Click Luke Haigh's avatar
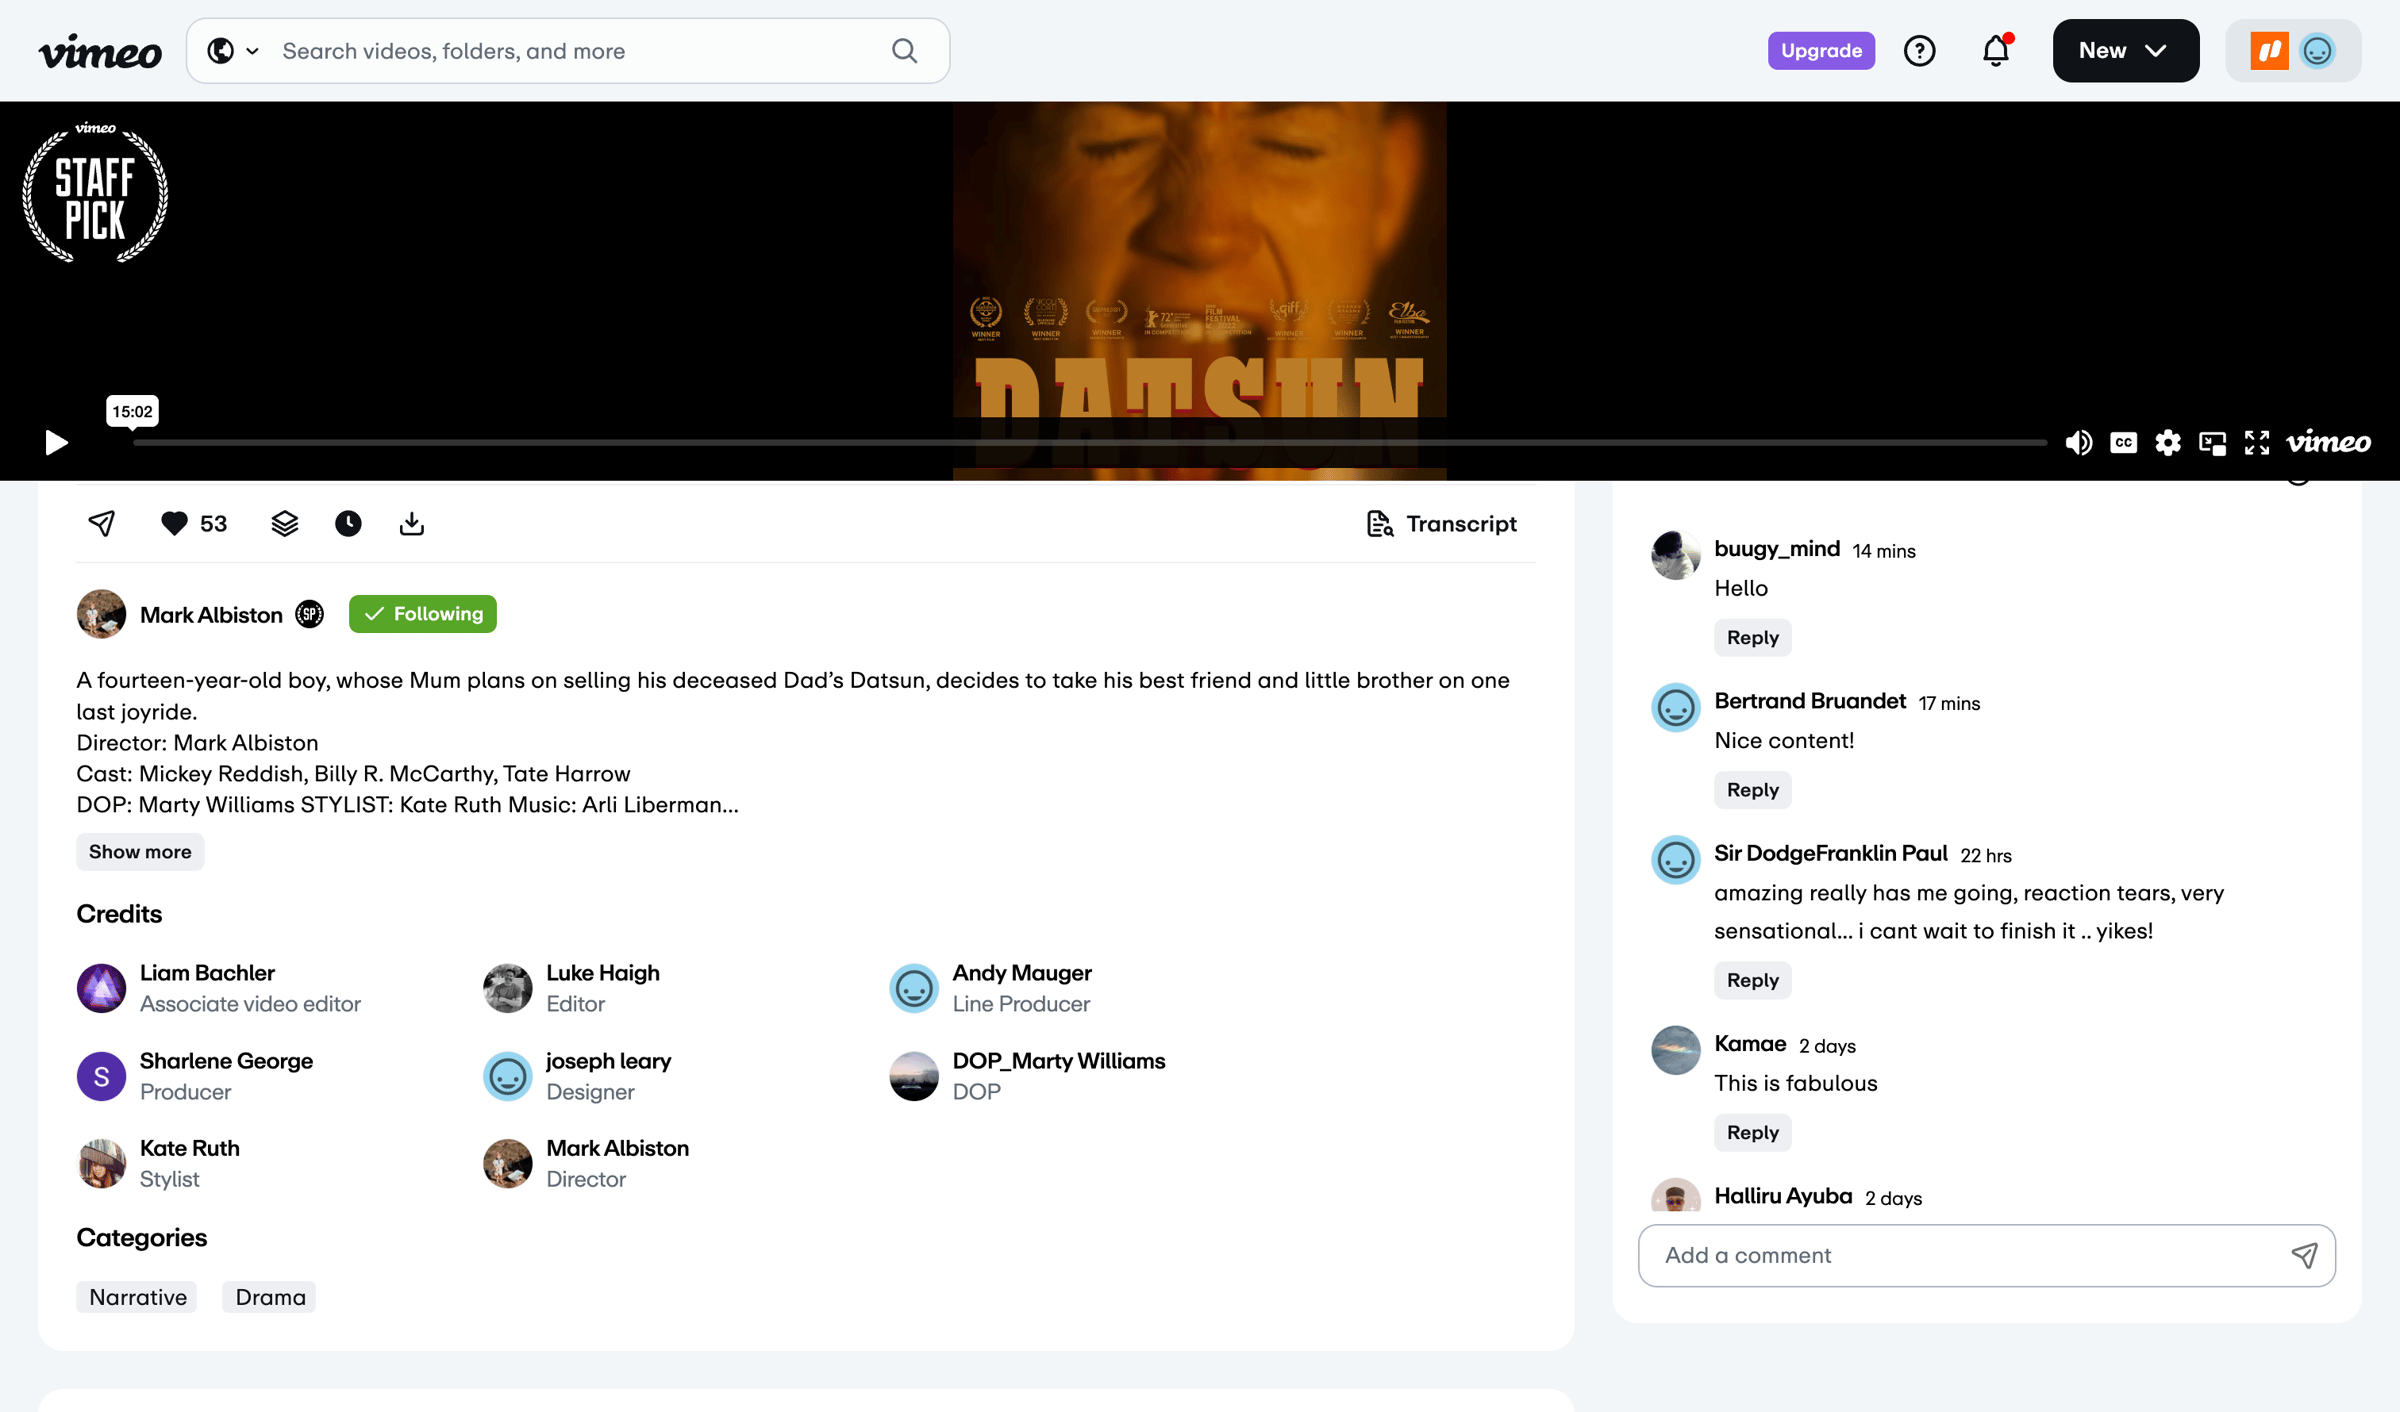 pyautogui.click(x=508, y=988)
